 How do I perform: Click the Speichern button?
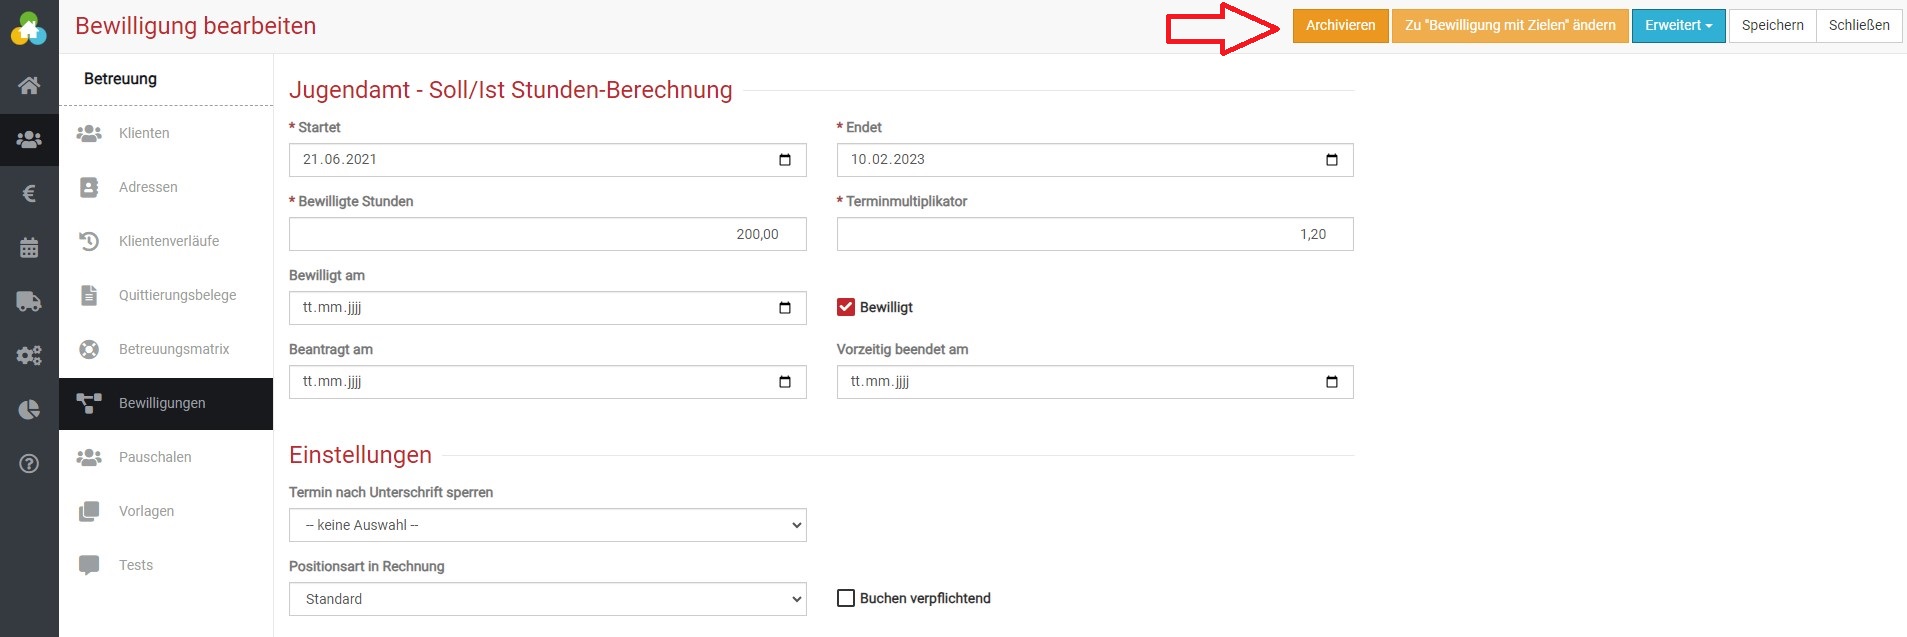tap(1772, 26)
